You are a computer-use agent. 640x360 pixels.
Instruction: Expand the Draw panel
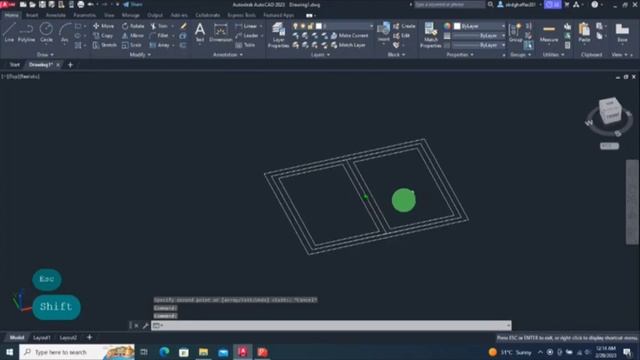click(x=45, y=54)
